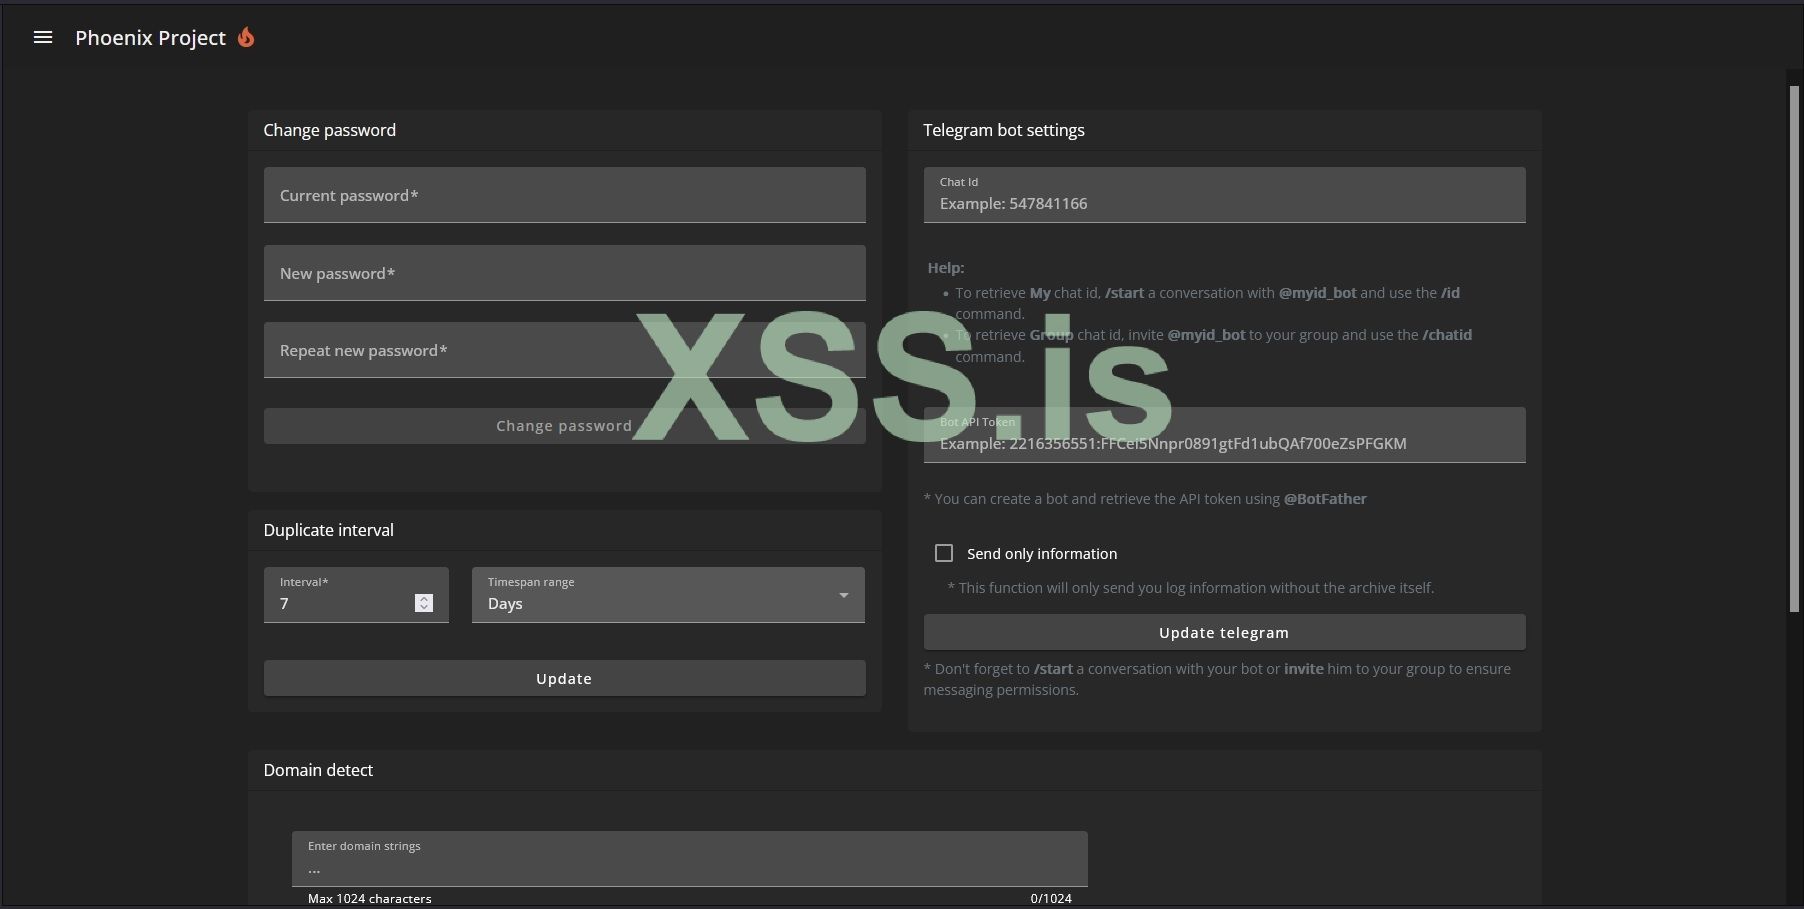Click the Change password button

point(564,425)
